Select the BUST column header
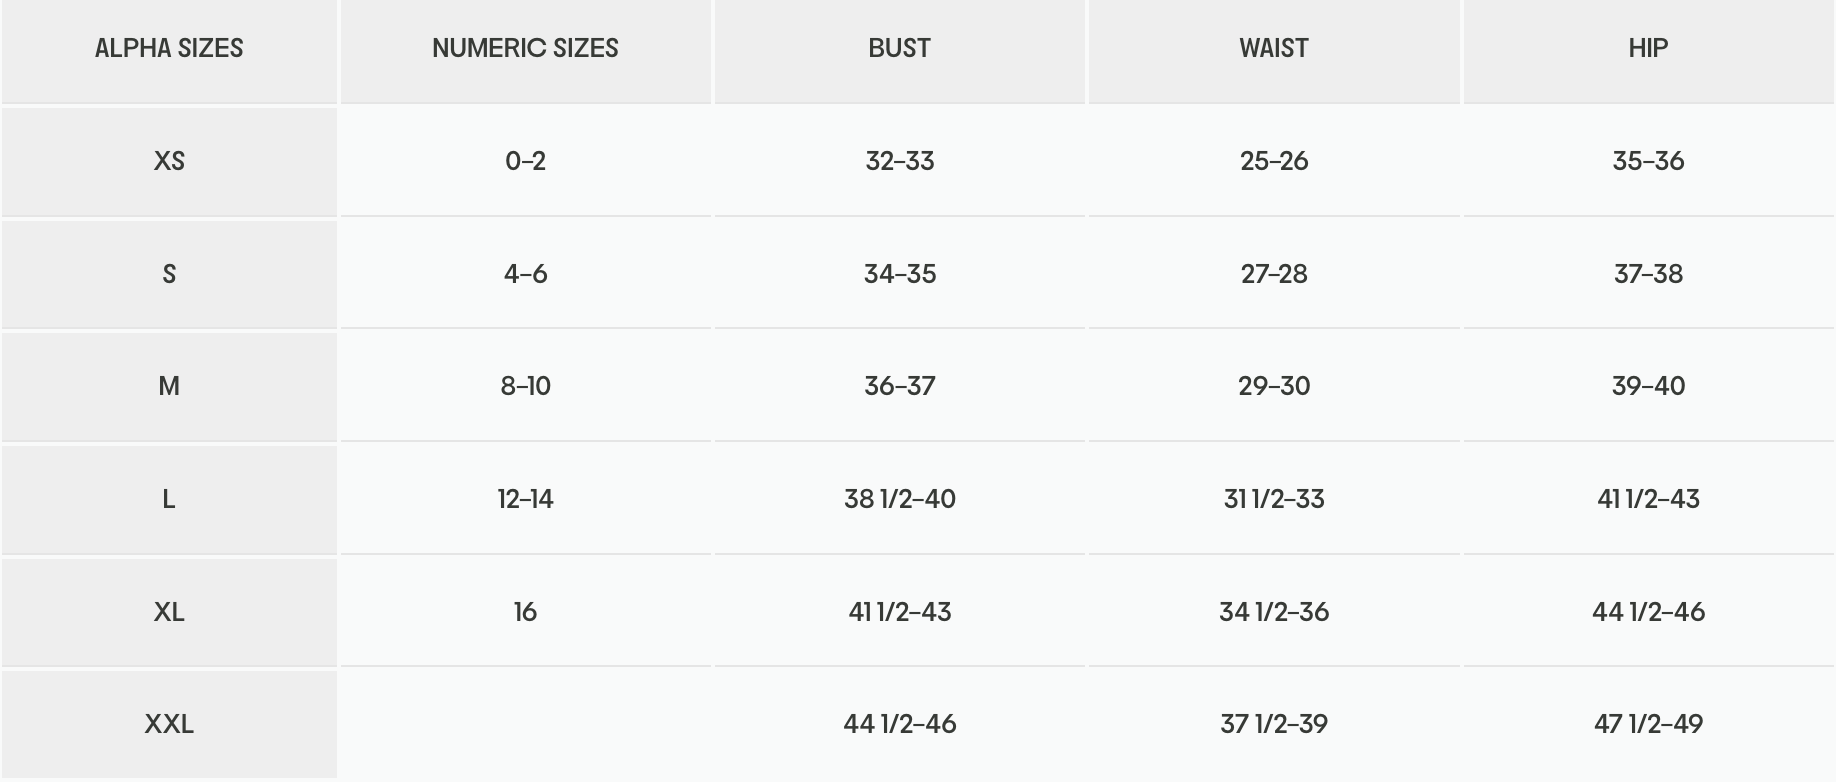Screen dimensions: 1836x782 tap(899, 48)
